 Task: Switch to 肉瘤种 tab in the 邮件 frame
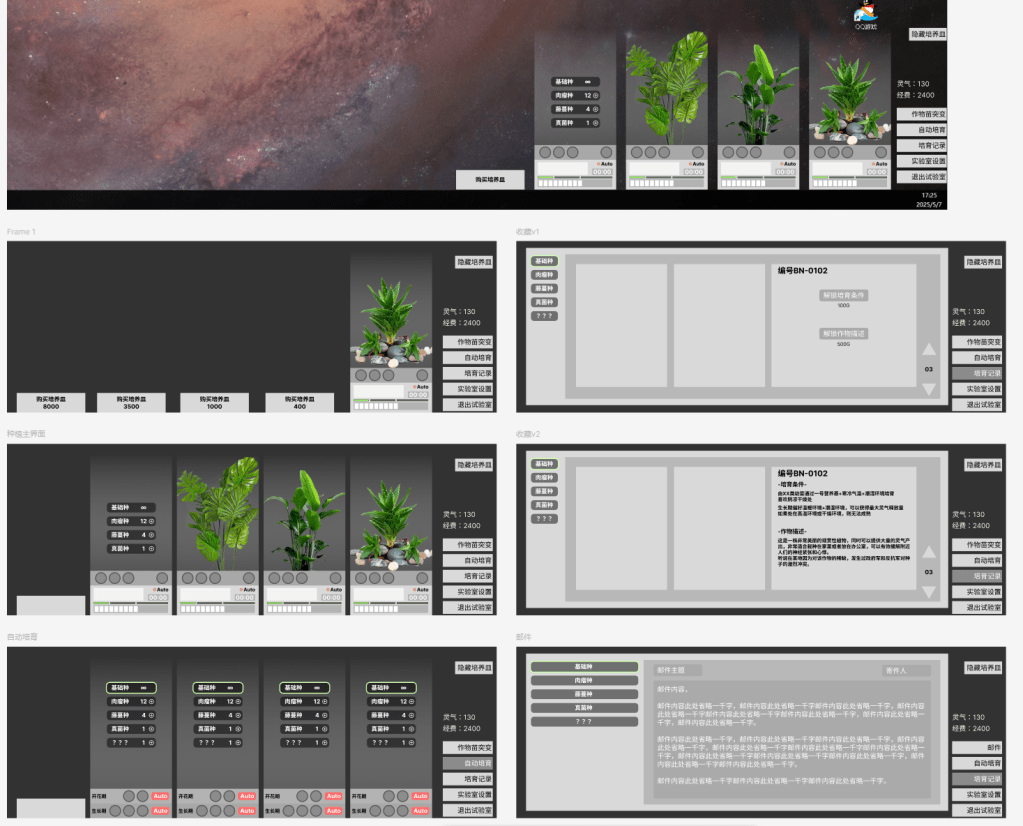tap(584, 680)
